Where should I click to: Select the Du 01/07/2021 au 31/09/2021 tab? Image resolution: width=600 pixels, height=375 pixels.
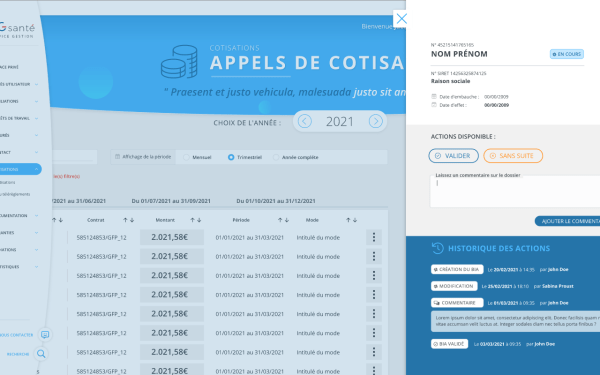tap(171, 201)
